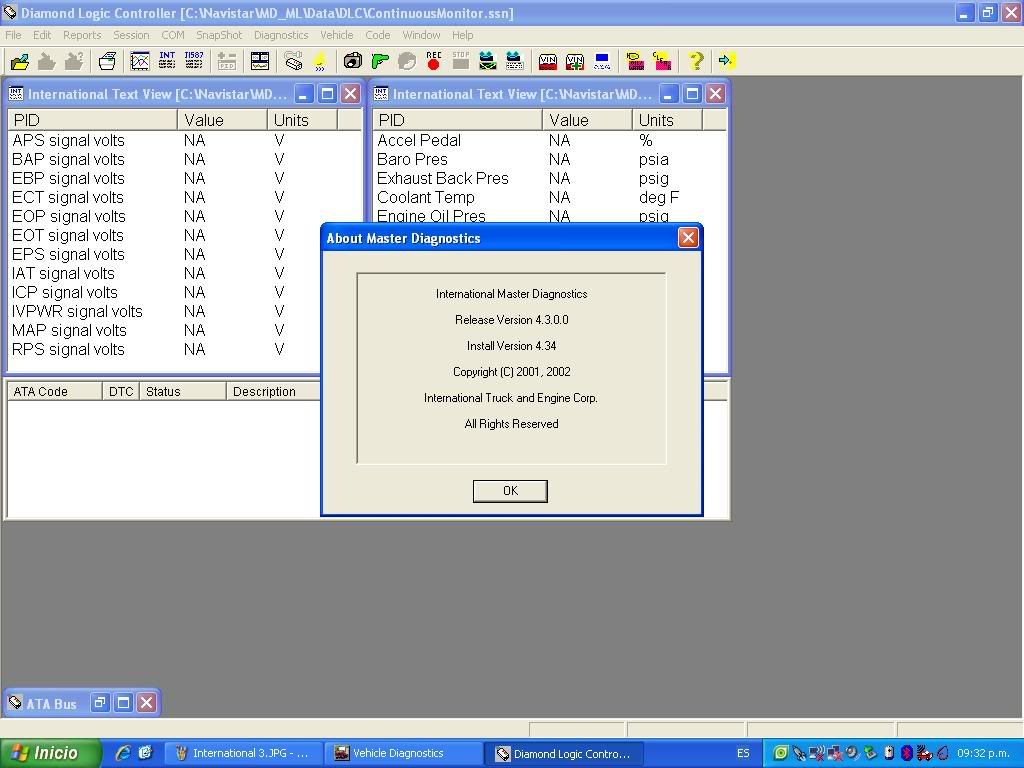
Task: Restore the minimized ATA Bus window
Action: point(100,703)
